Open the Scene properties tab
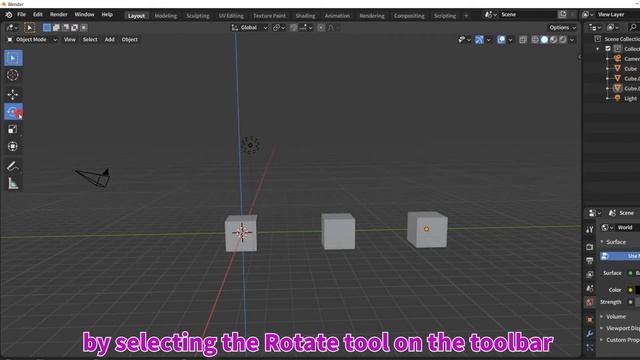Image resolution: width=640 pixels, height=360 pixels. [x=589, y=289]
